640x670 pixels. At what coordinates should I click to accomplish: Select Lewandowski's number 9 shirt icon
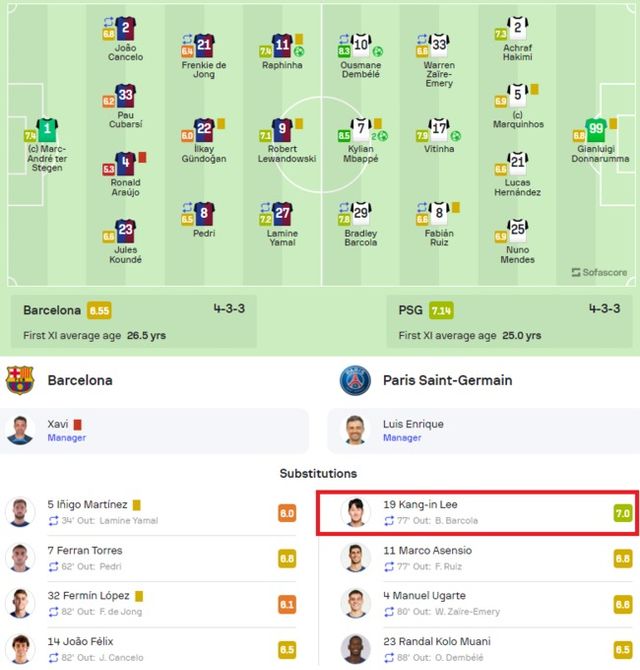coord(283,129)
